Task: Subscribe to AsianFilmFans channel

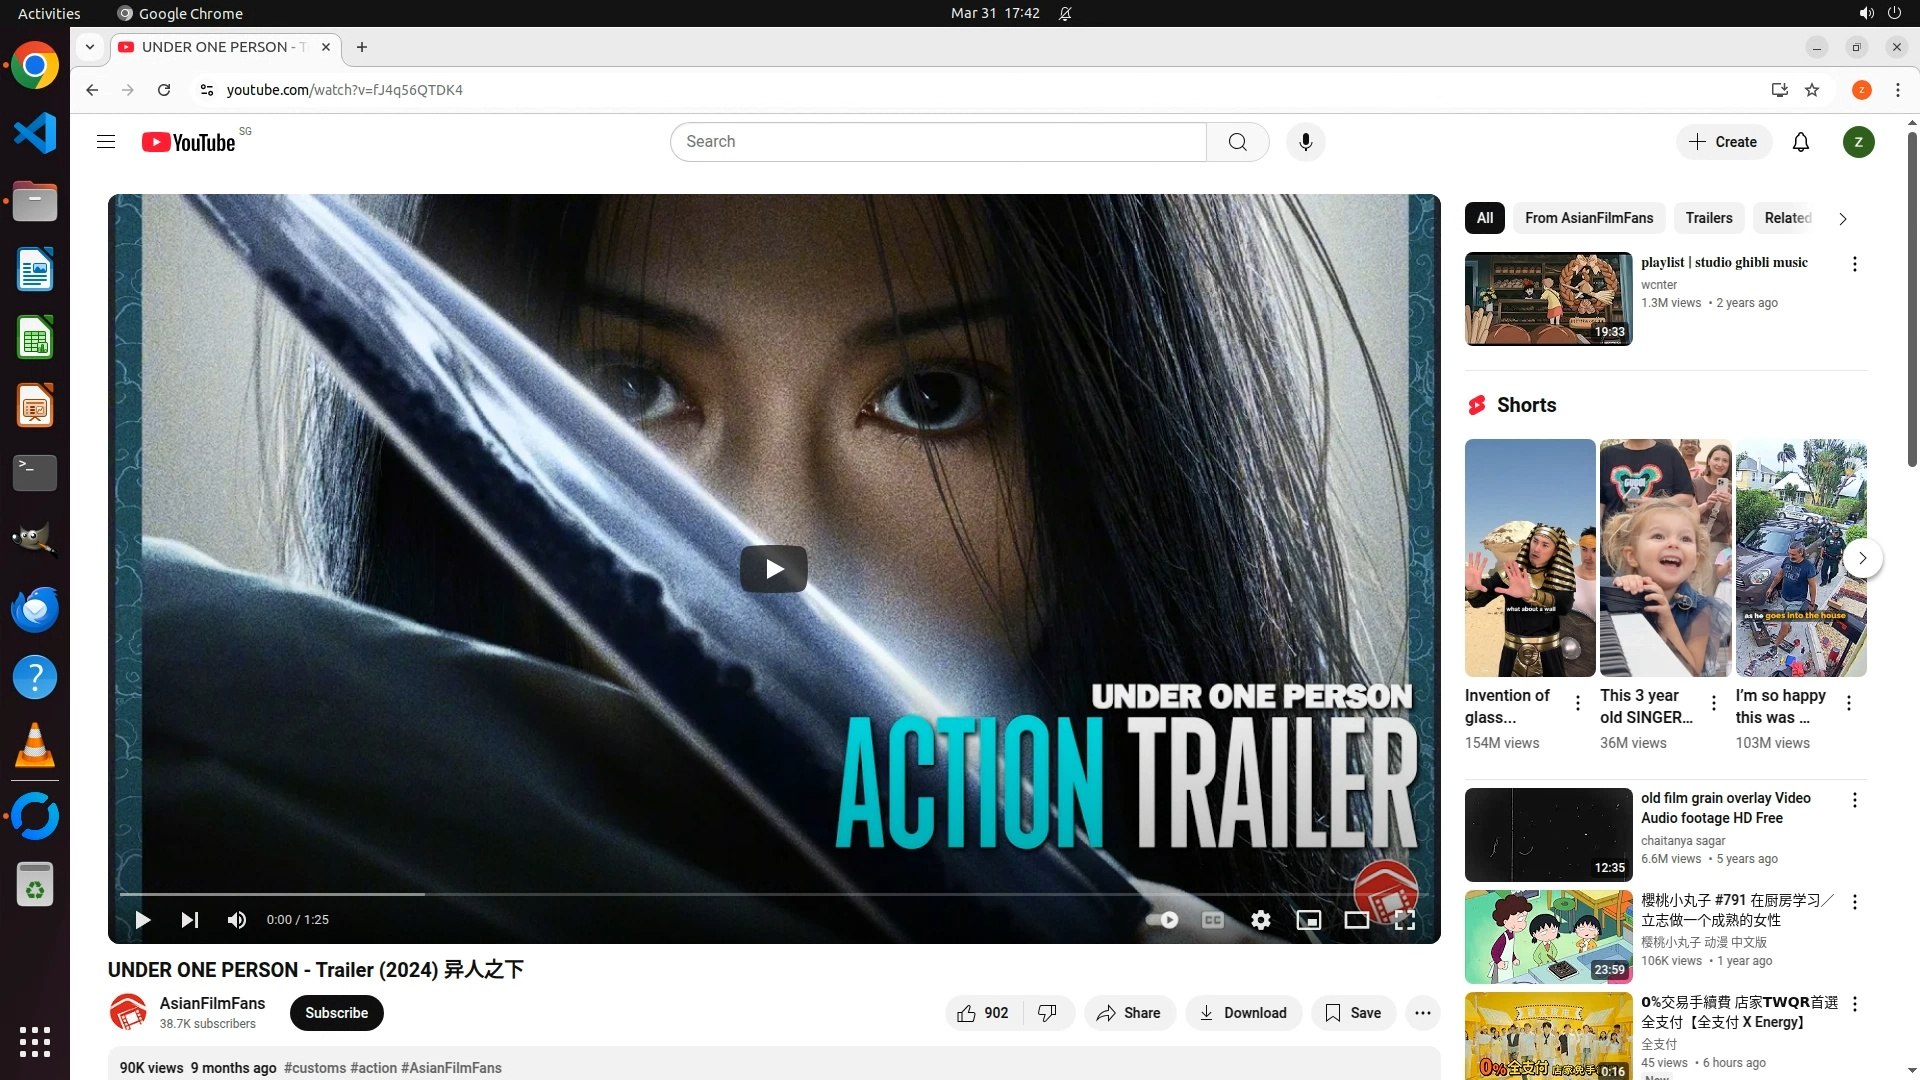Action: click(x=336, y=1013)
